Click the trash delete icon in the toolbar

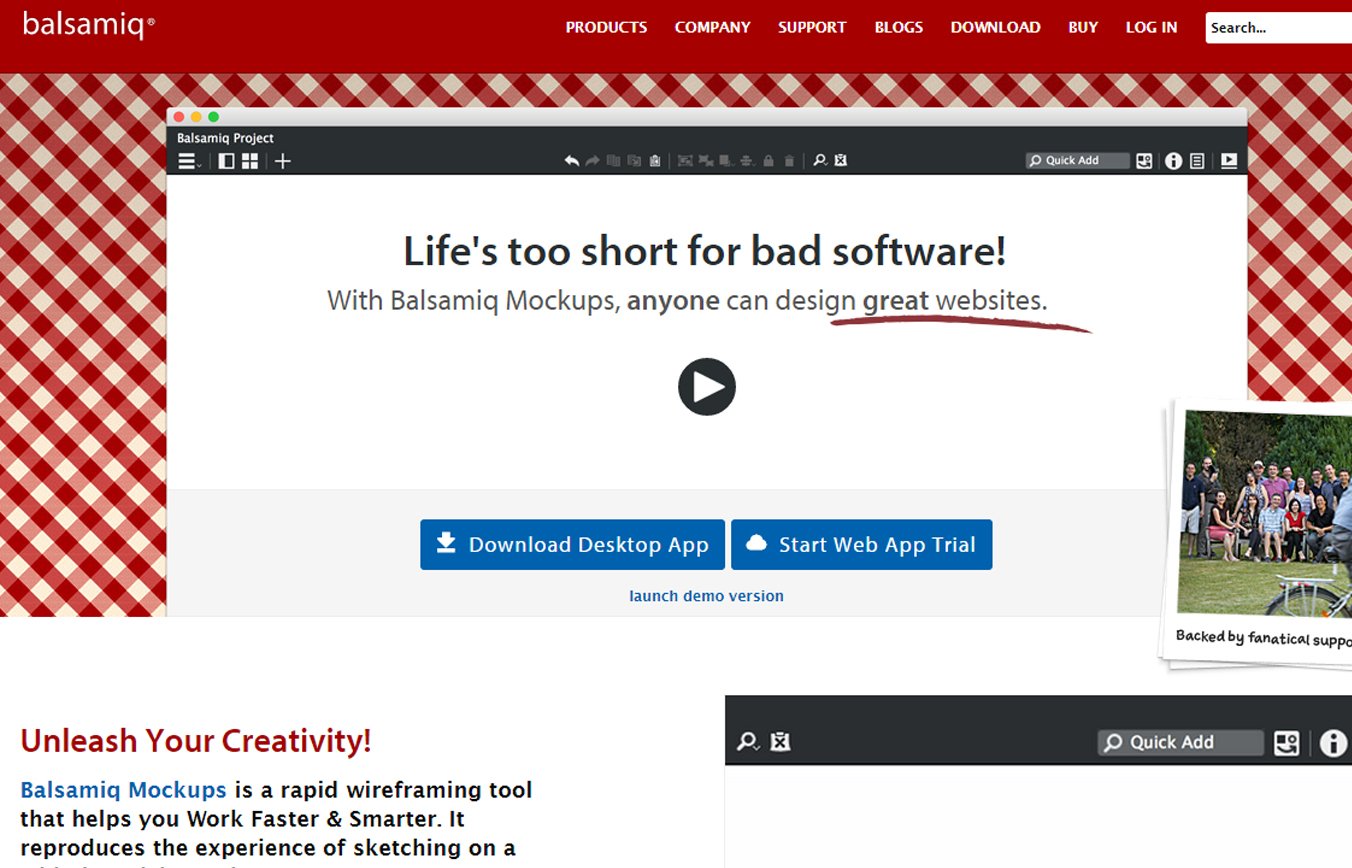click(789, 161)
